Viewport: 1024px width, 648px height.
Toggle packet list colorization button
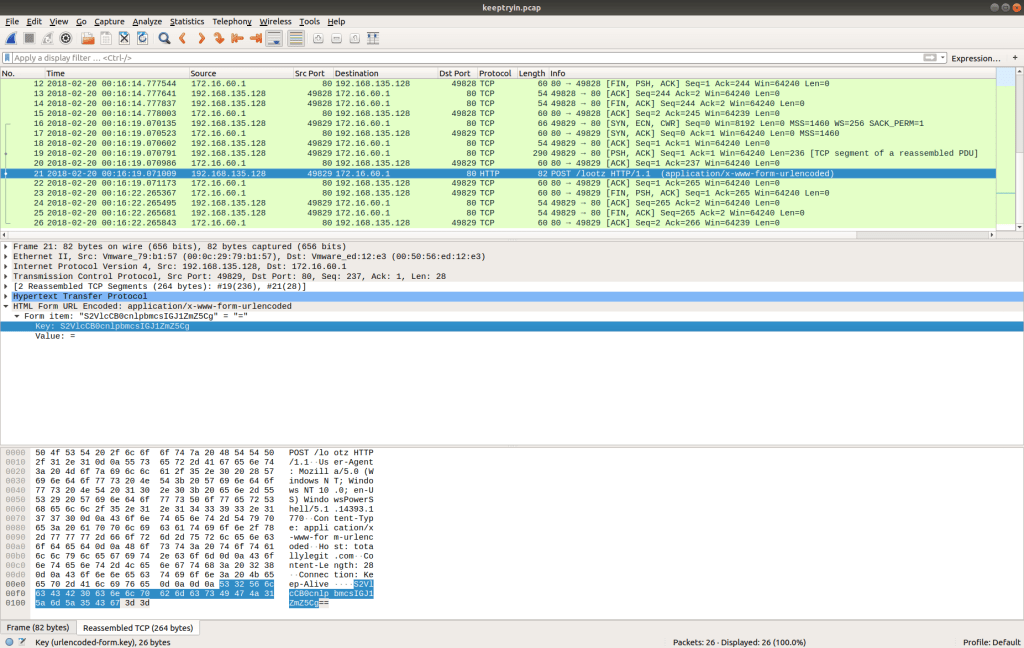[x=296, y=38]
